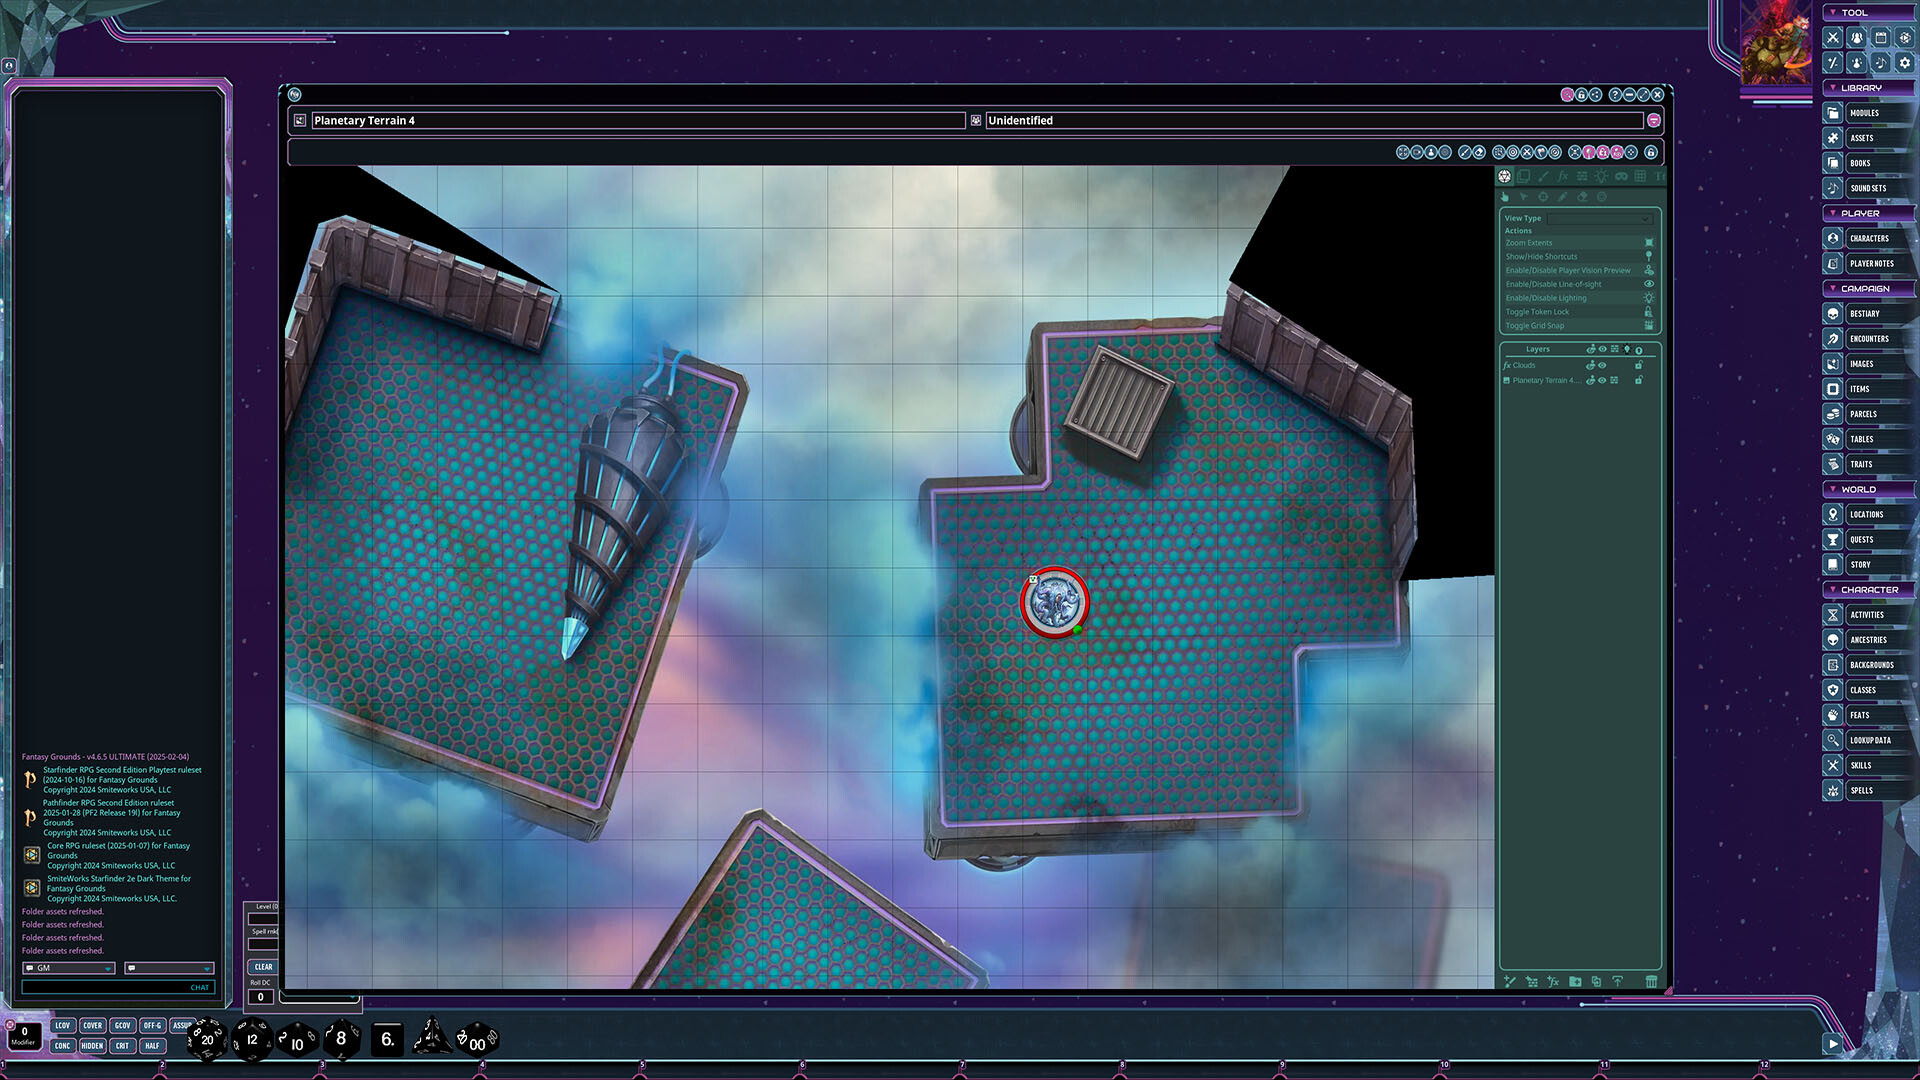Switch to the FX layers tab
The height and width of the screenshot is (1080, 1920).
click(x=1563, y=176)
